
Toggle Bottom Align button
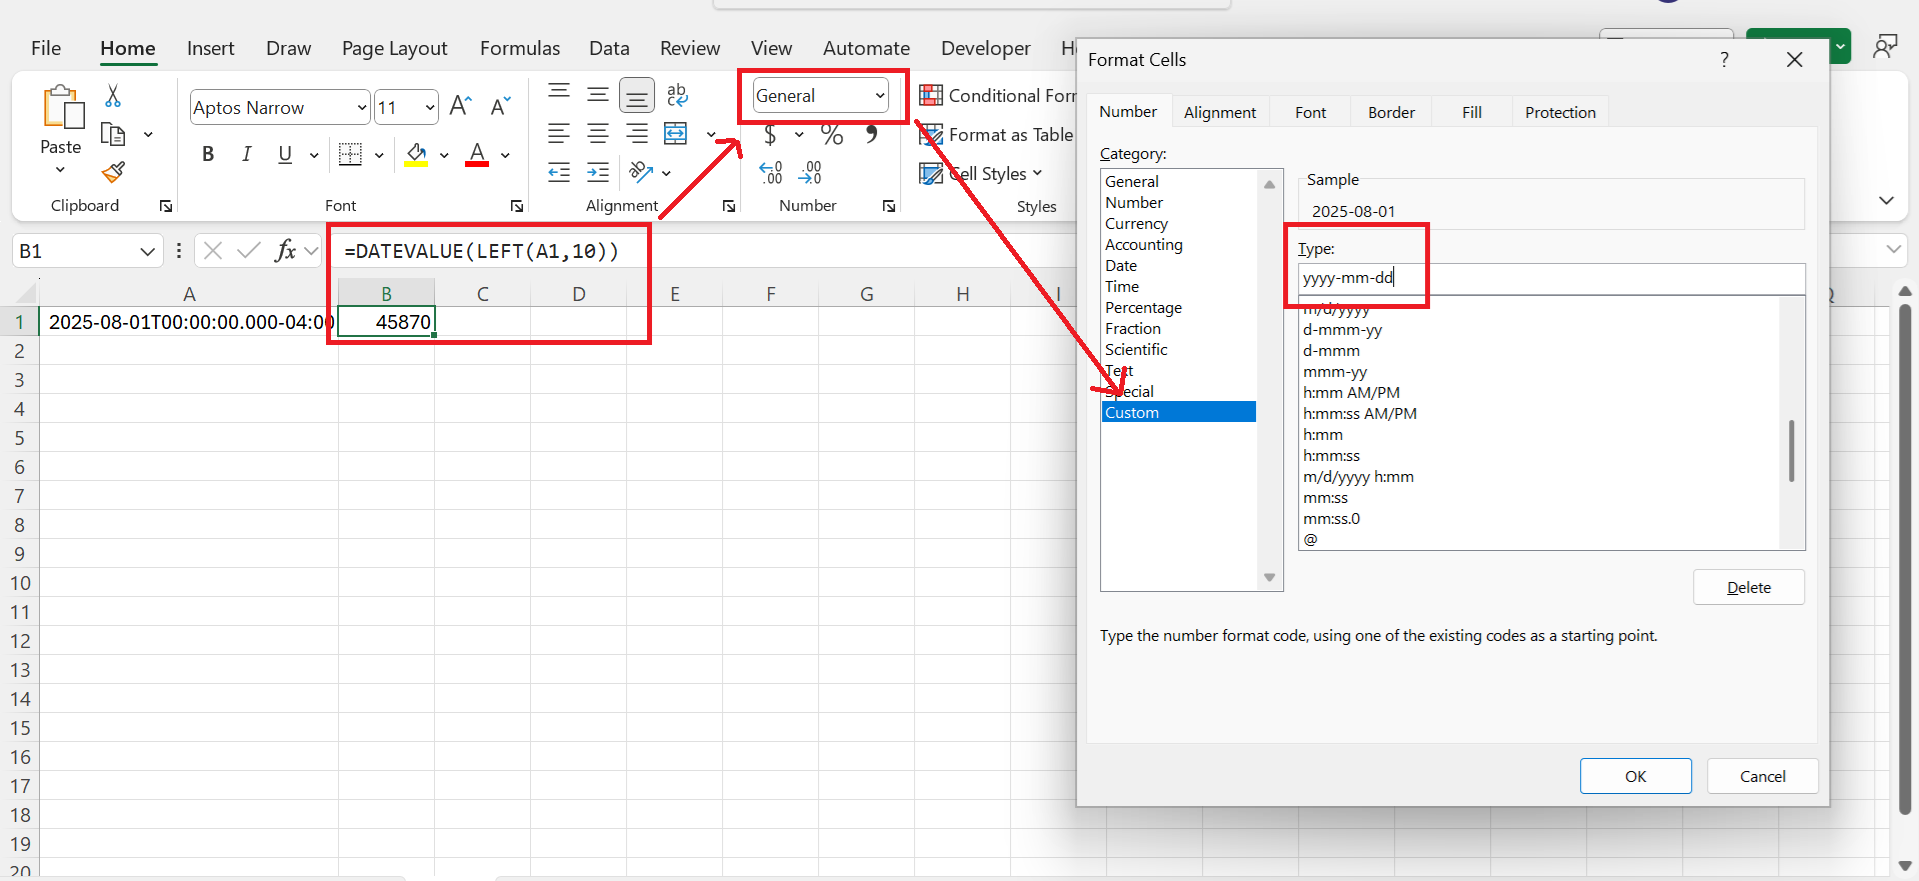point(637,95)
